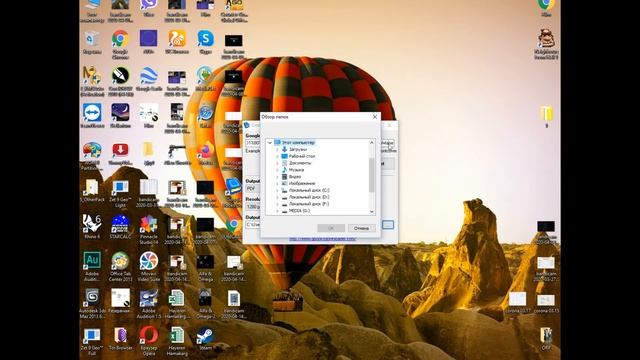Open the Recycle Bin icon
Viewport: 640px width, 360px height.
(x=92, y=42)
